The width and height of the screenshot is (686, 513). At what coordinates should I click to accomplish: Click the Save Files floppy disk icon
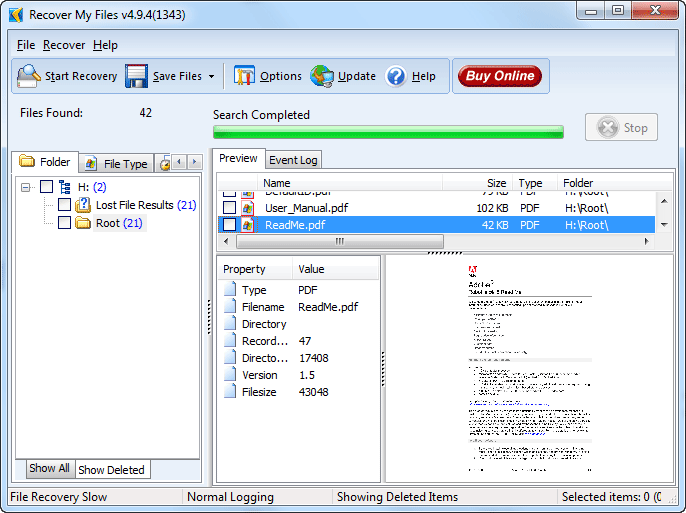136,76
